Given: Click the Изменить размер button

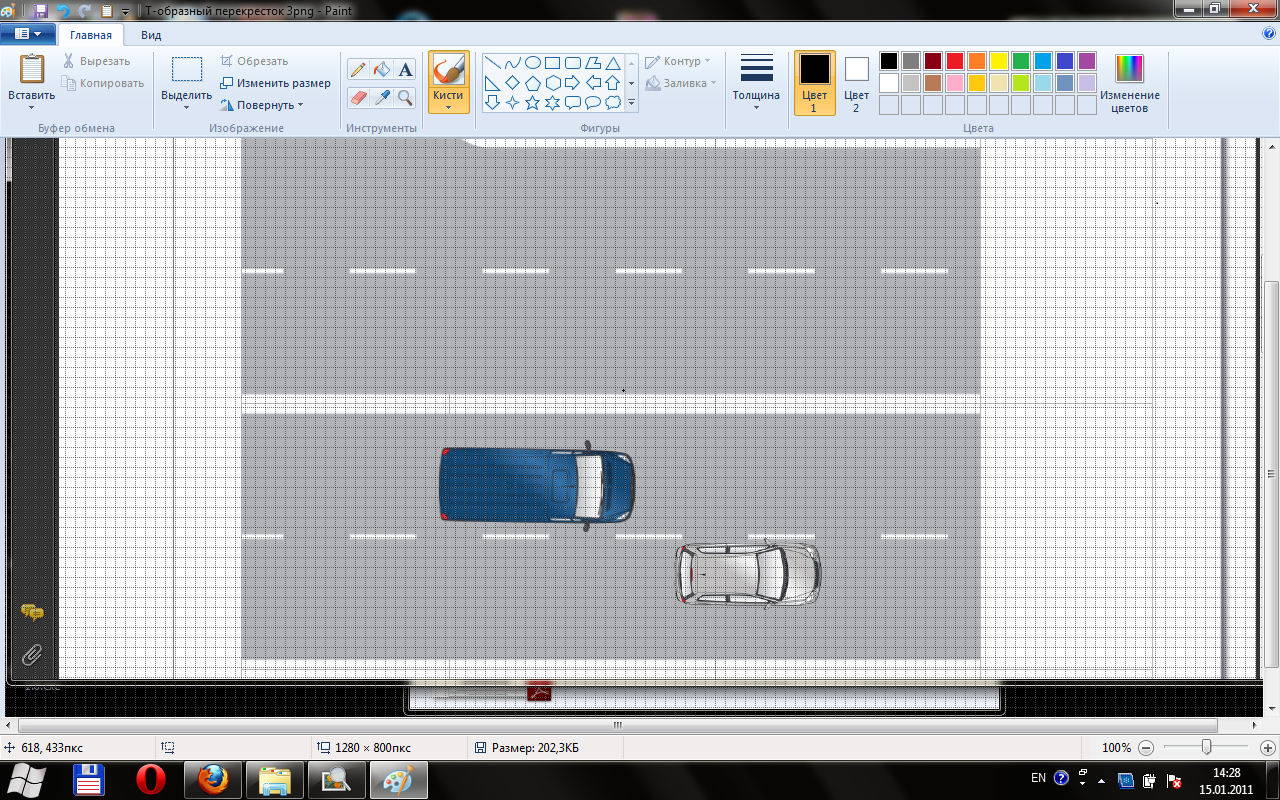Looking at the screenshot, I should pyautogui.click(x=276, y=83).
